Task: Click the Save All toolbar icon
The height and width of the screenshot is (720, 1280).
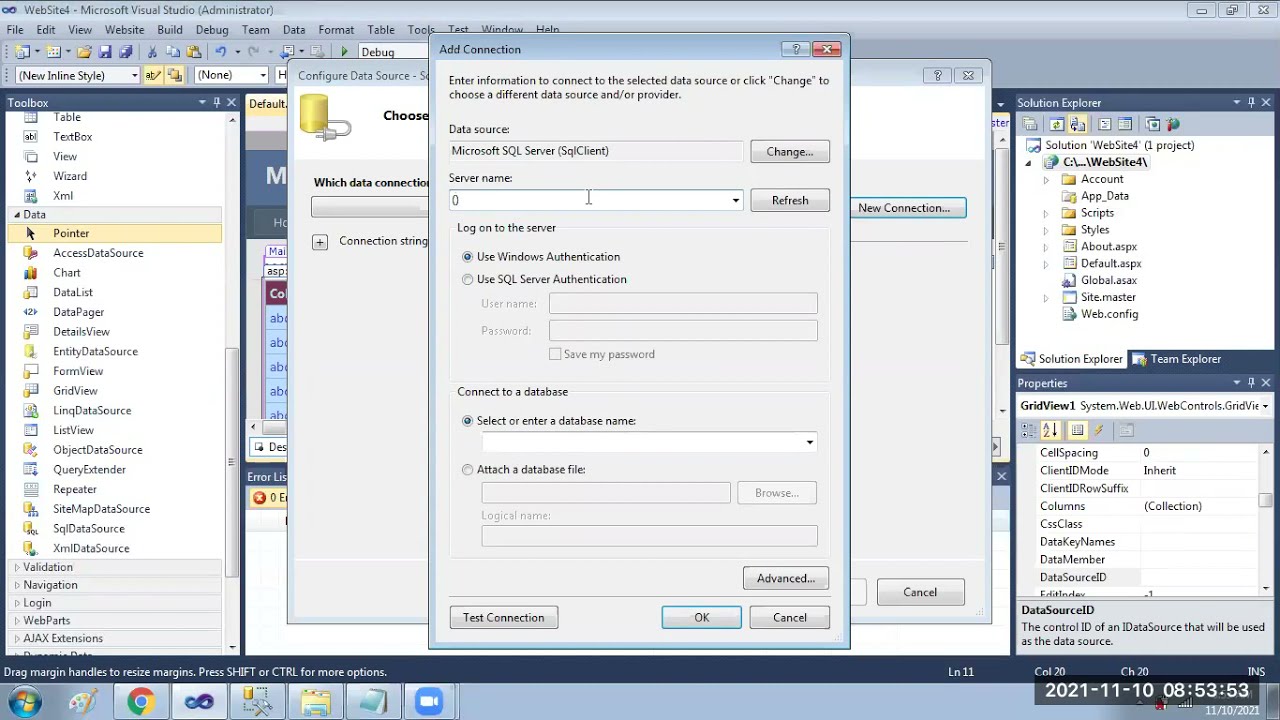Action: (x=125, y=52)
